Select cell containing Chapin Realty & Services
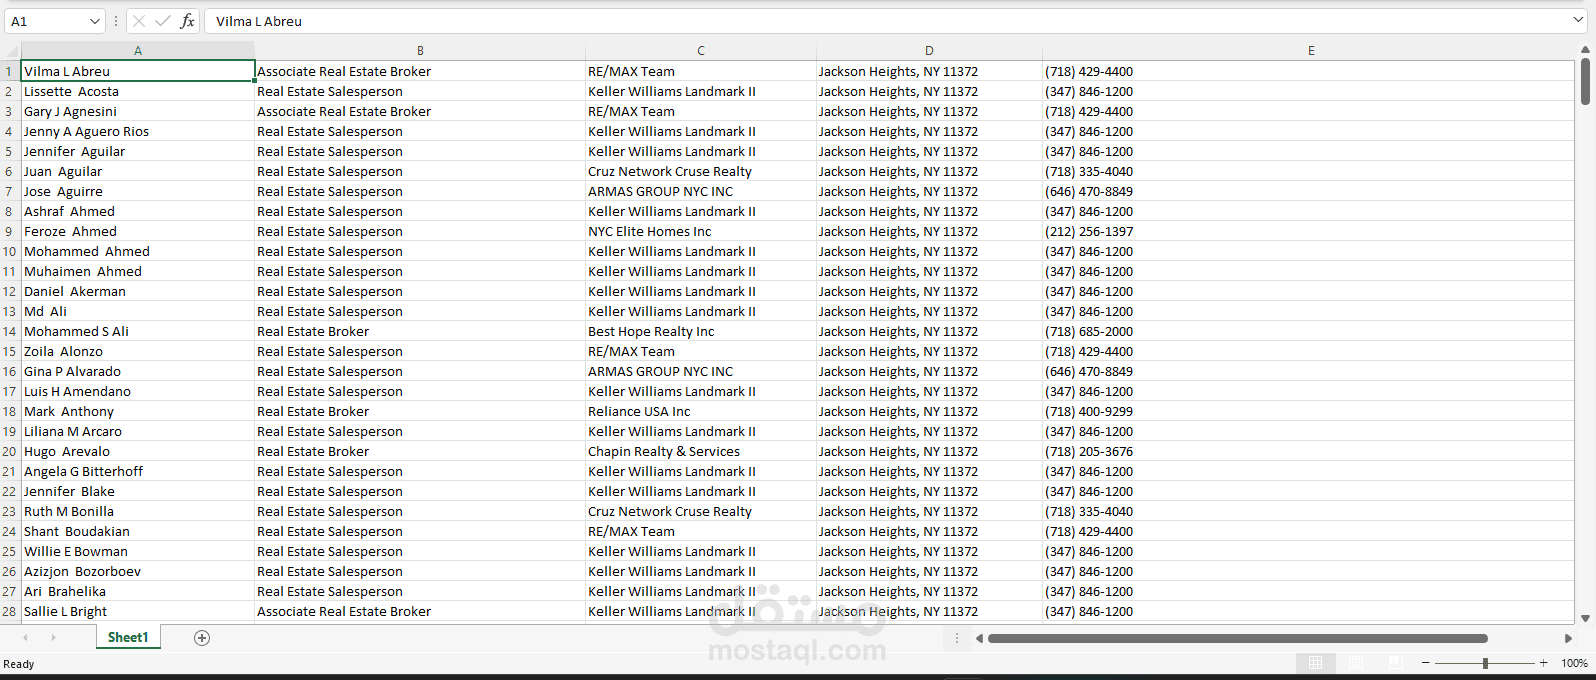 701,451
